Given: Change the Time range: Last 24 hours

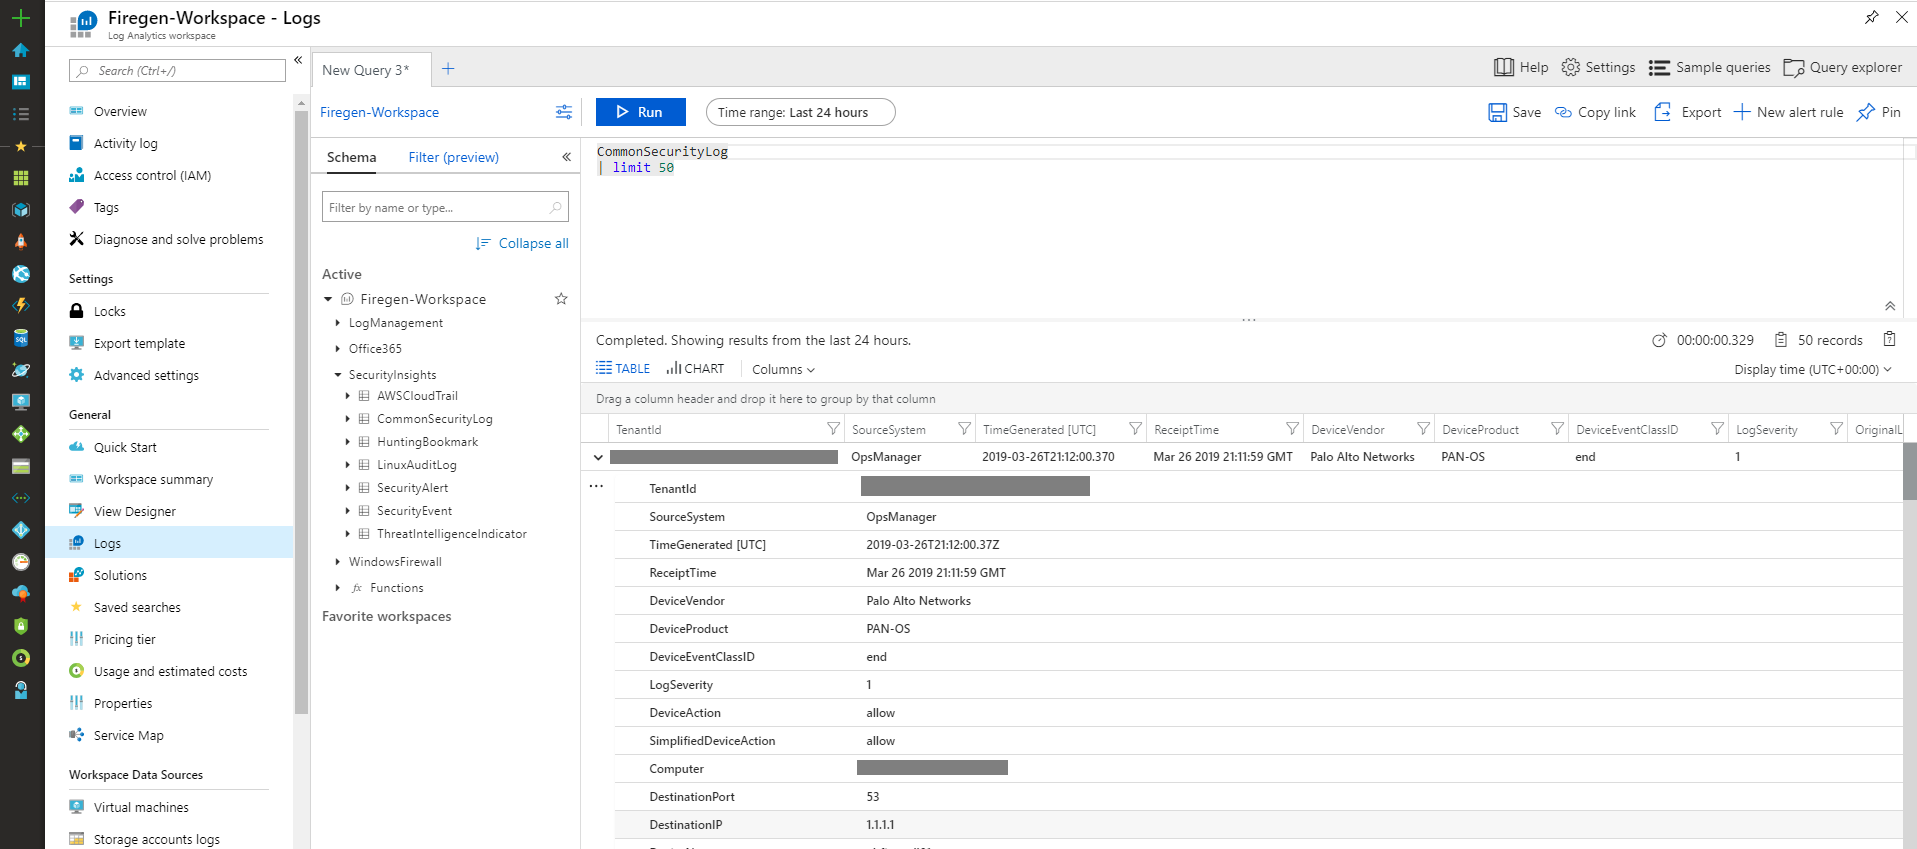Looking at the screenshot, I should click(x=800, y=112).
